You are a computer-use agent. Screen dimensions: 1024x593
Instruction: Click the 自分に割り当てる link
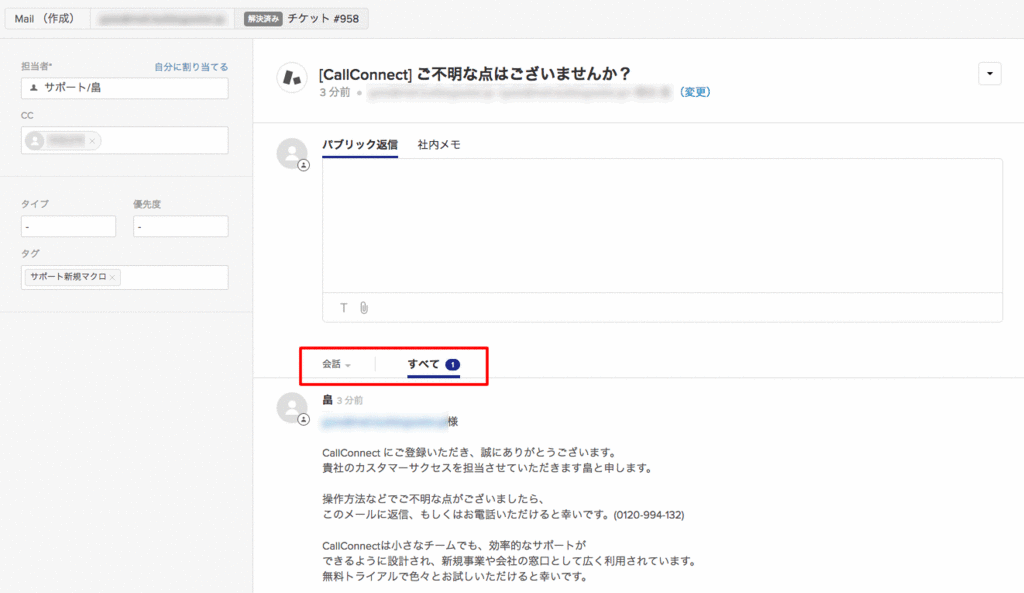(x=191, y=67)
